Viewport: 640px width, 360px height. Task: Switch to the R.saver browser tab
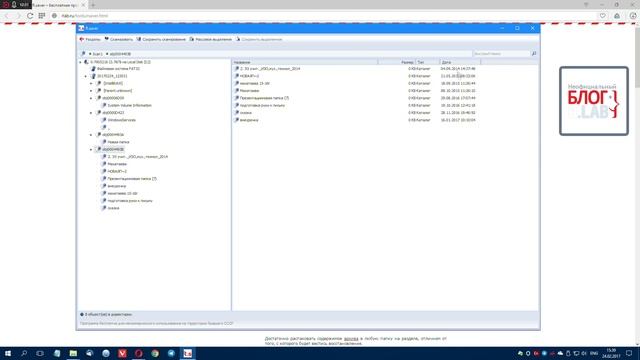57,5
